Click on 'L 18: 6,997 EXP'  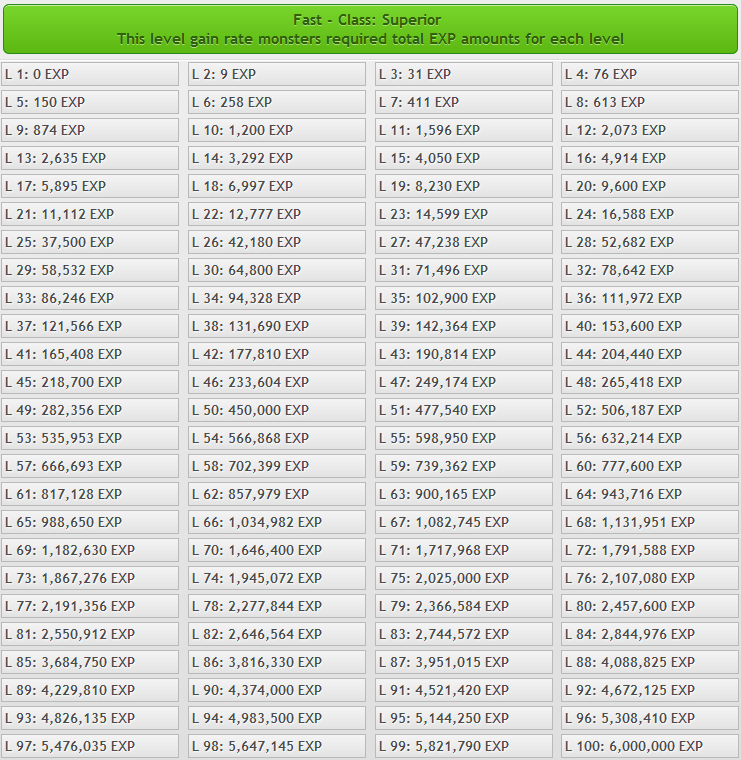click(277, 186)
